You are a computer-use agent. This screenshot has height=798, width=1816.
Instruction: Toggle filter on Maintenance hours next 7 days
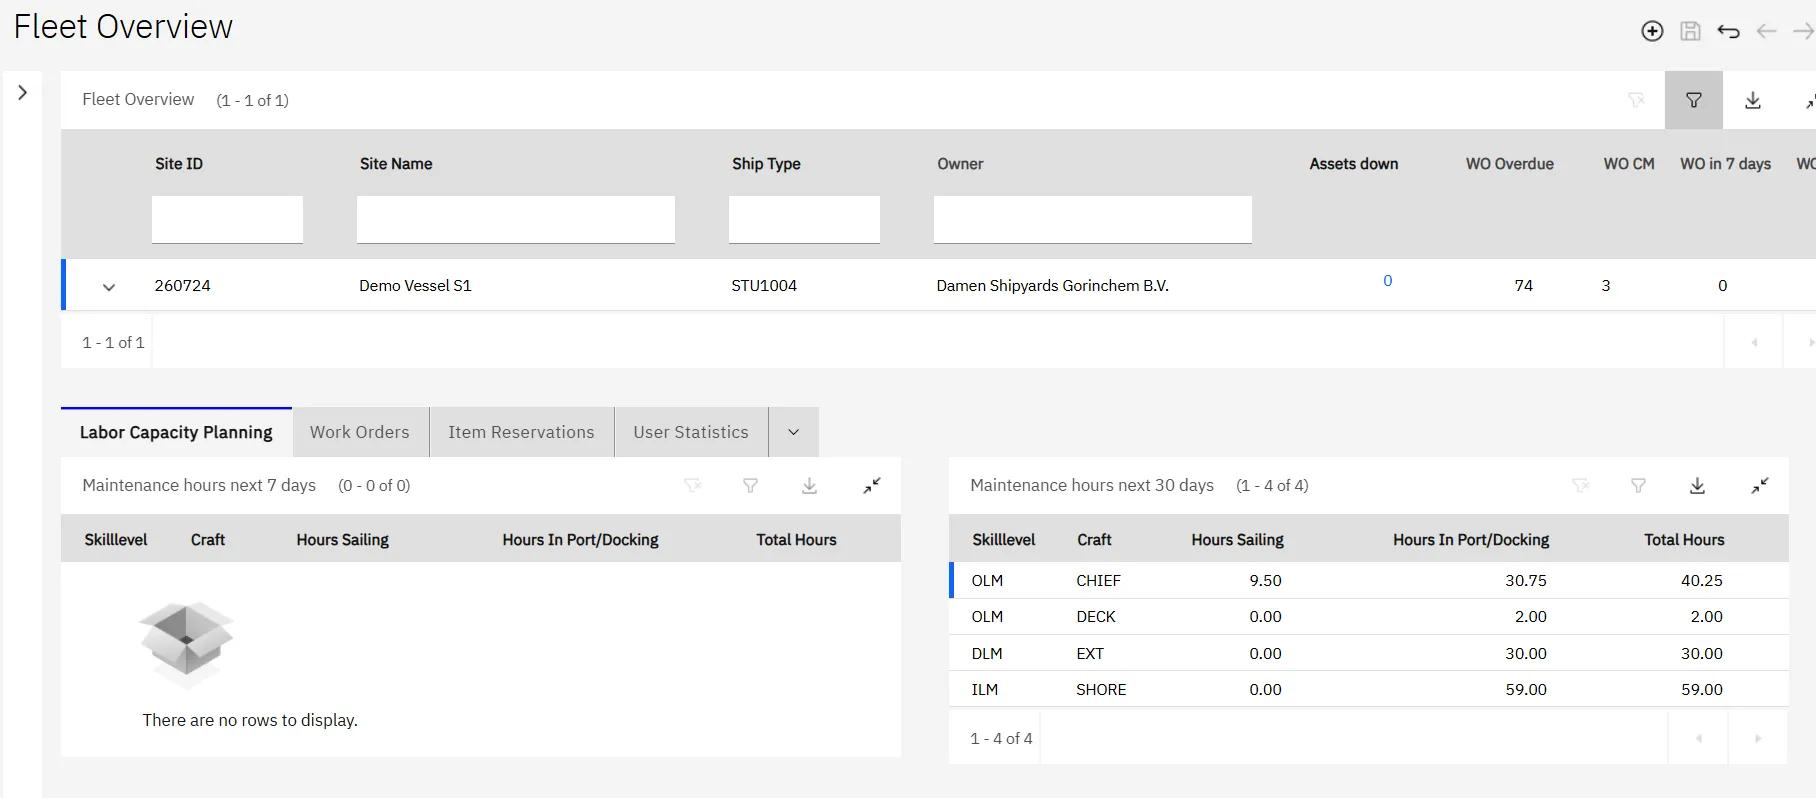[750, 486]
